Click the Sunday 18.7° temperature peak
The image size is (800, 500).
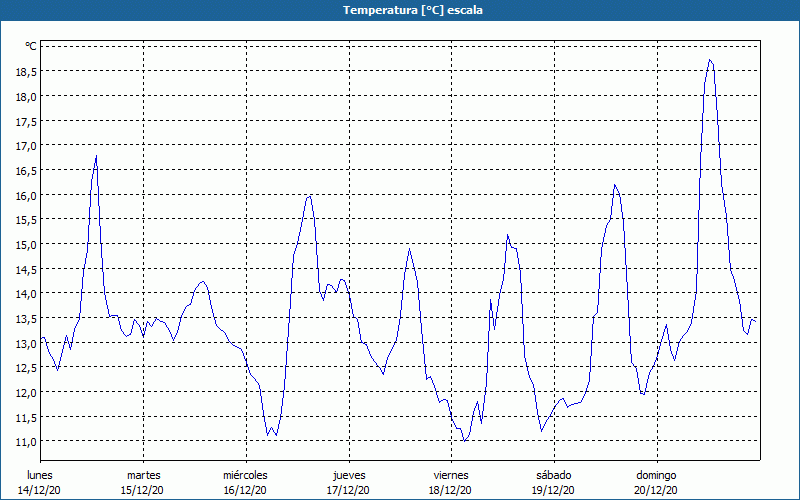point(710,60)
